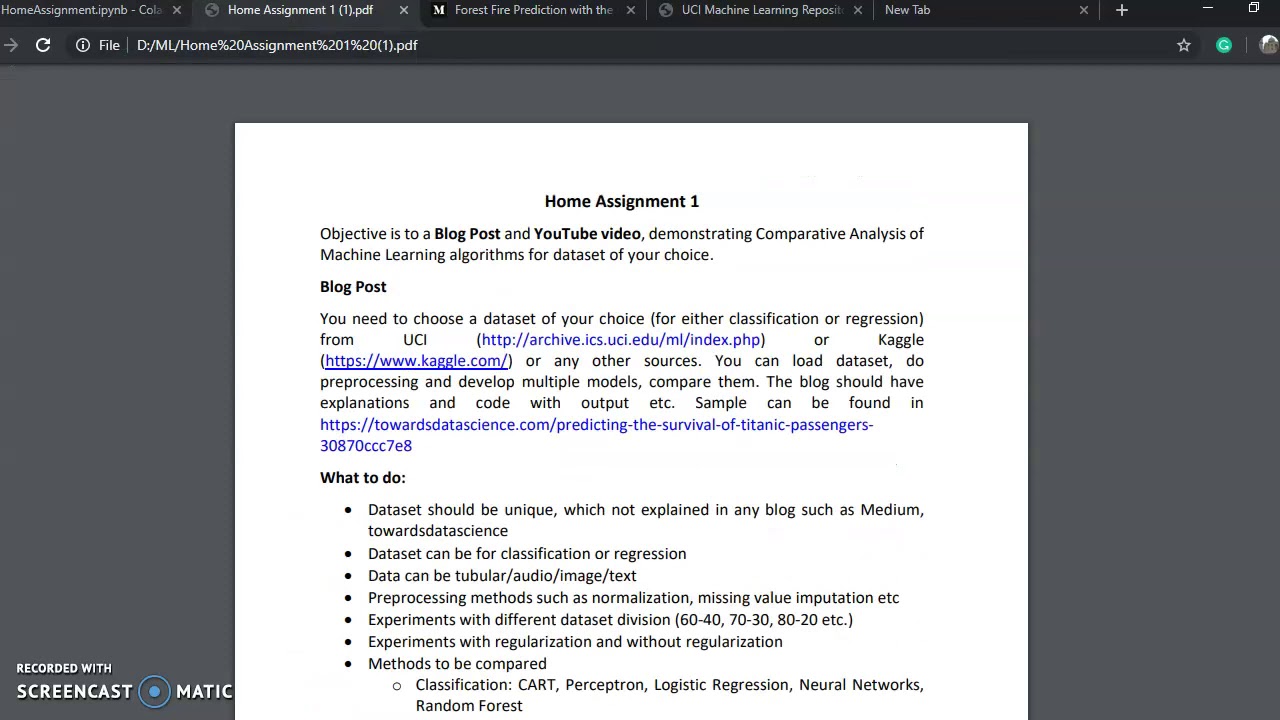Image resolution: width=1280 pixels, height=720 pixels.
Task: Close the New Tab tab
Action: tap(1084, 10)
